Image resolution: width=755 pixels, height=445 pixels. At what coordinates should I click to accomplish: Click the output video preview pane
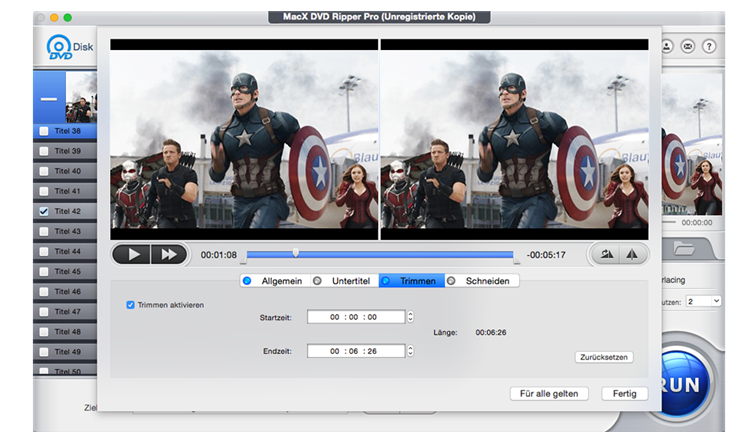click(515, 140)
